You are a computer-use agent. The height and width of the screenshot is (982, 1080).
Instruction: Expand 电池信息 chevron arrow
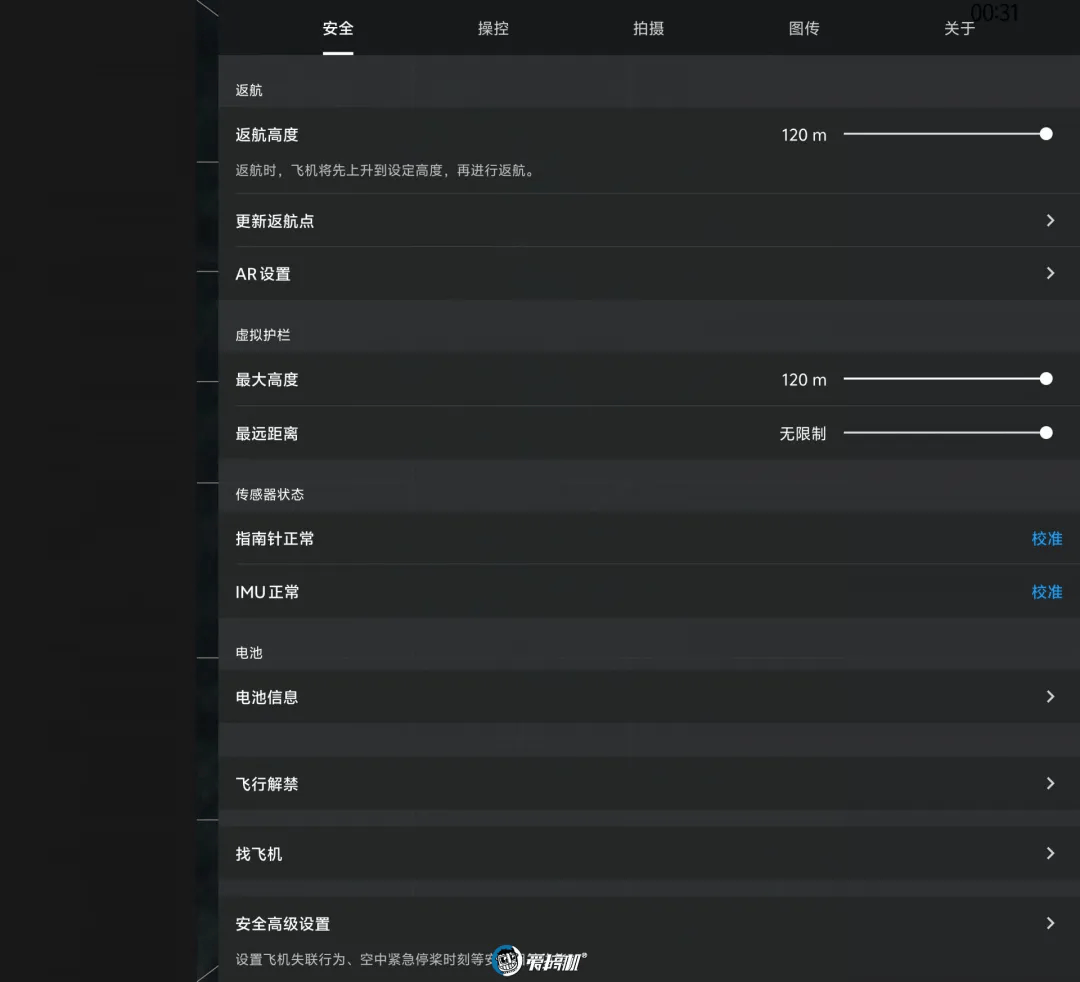[1050, 697]
